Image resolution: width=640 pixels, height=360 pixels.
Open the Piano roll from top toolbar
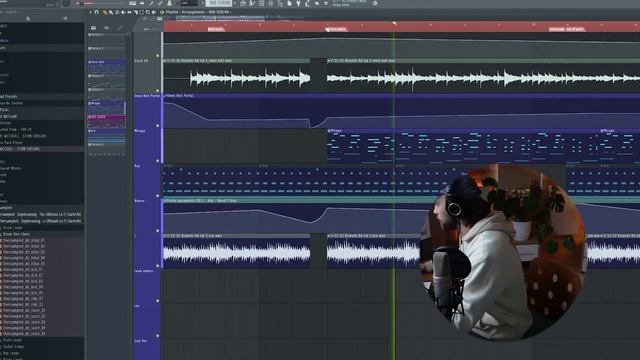[x=252, y=3]
